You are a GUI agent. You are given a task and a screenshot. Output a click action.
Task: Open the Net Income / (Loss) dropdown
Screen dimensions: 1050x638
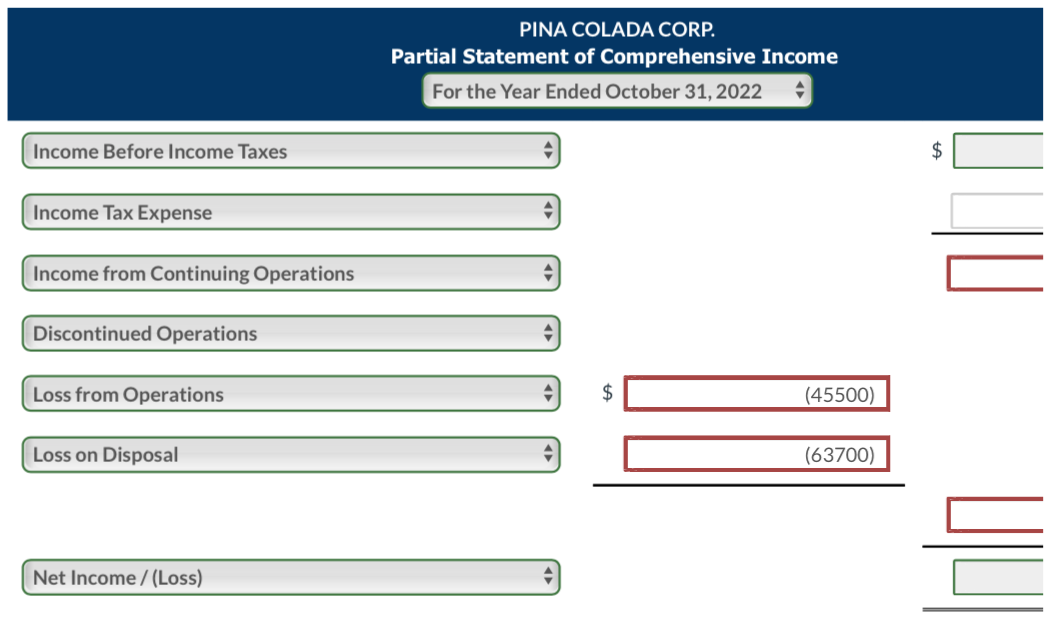[x=290, y=577]
